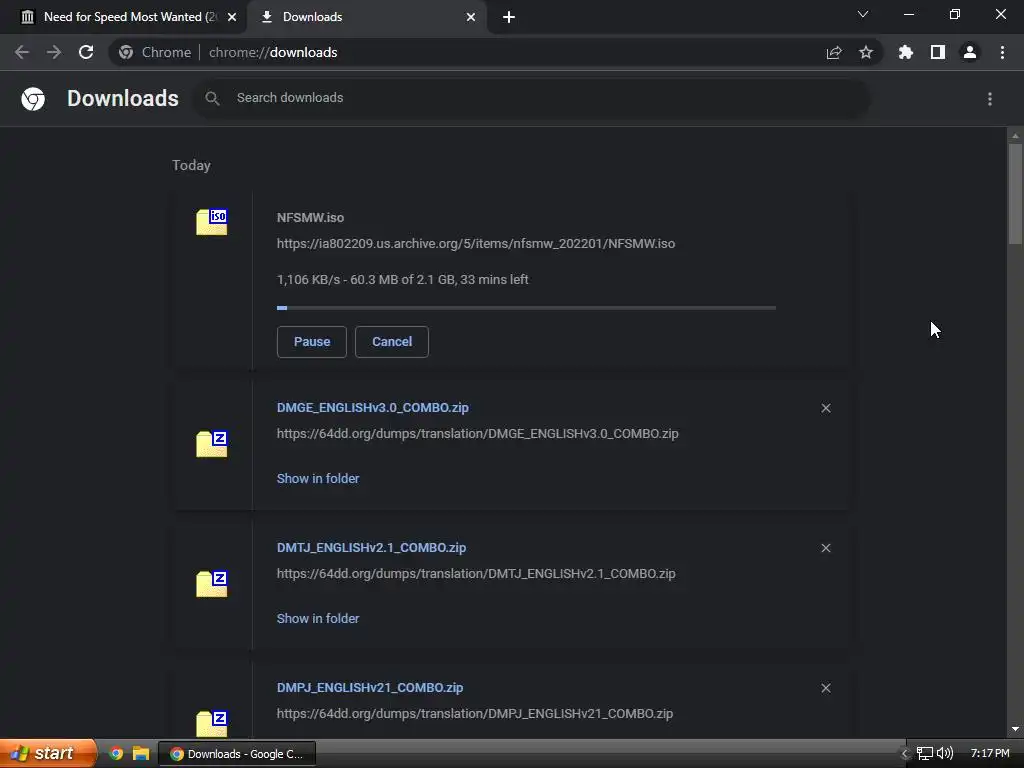
Task: Click the DMGE_ENGLISHv3.0_COMBO.zip source URL
Action: 477,434
